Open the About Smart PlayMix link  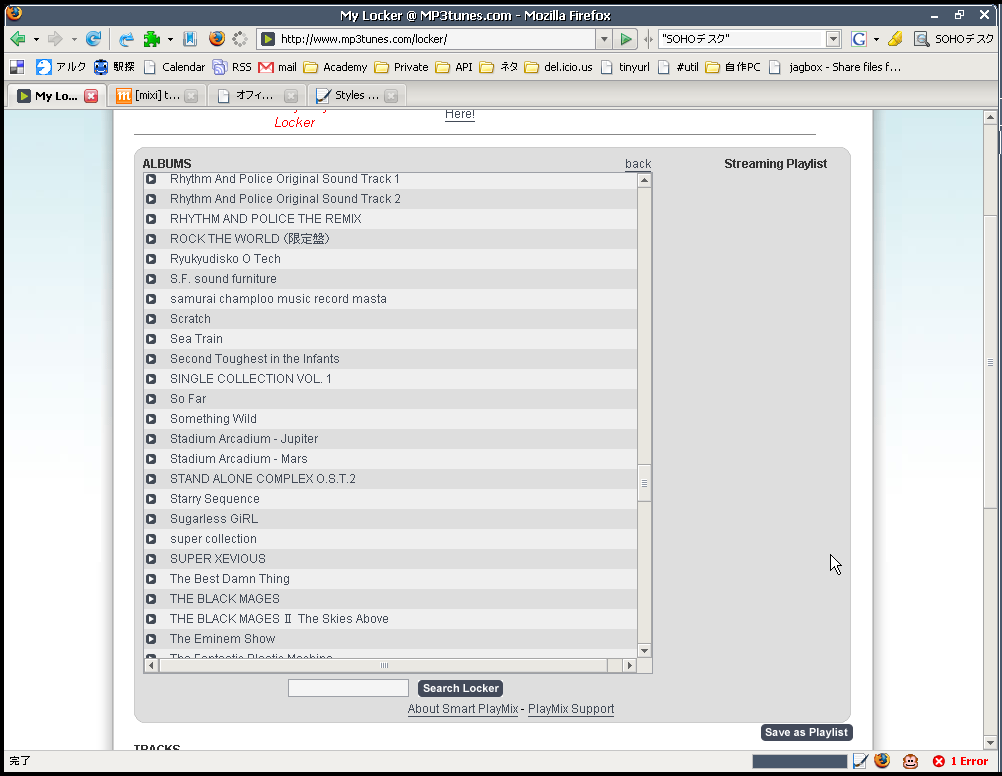[x=463, y=709]
